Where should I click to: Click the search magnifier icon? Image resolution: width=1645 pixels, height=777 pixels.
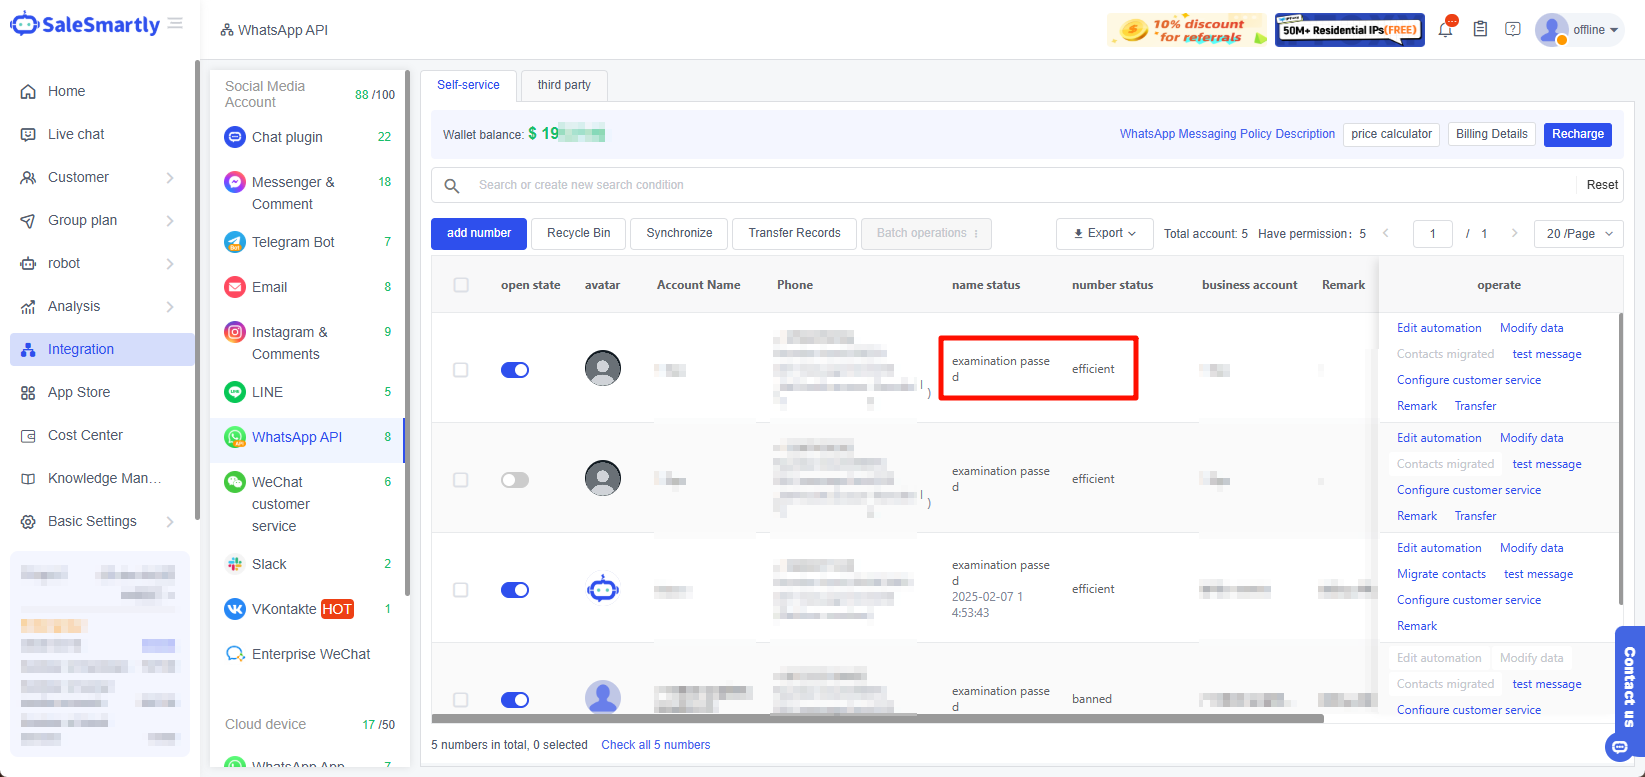(452, 185)
